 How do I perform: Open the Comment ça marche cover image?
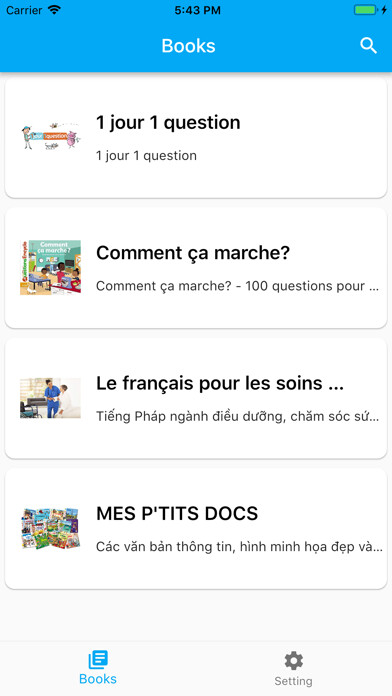coord(51,267)
